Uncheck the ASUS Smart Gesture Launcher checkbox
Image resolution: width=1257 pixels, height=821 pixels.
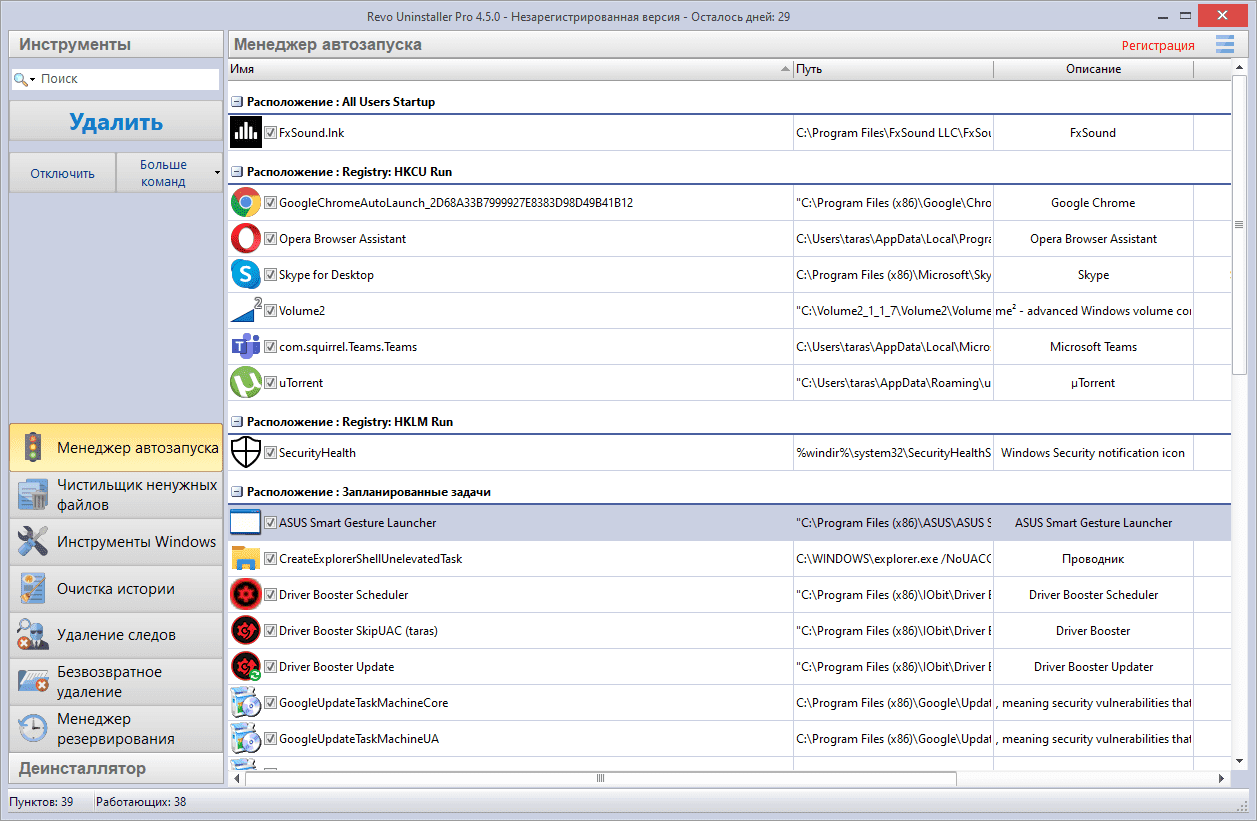(270, 523)
